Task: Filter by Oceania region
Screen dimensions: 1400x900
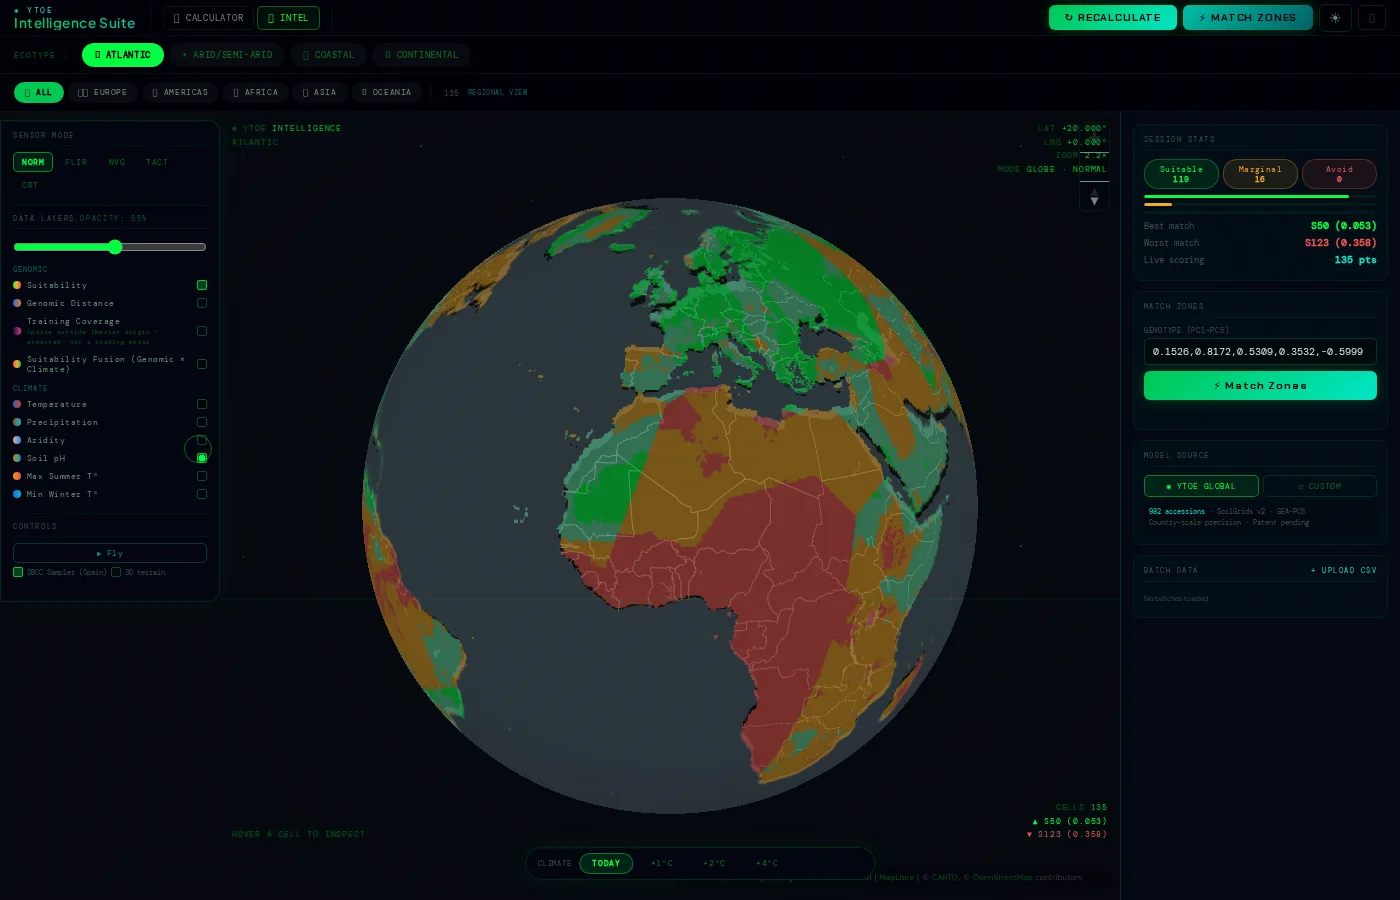Action: tap(386, 92)
